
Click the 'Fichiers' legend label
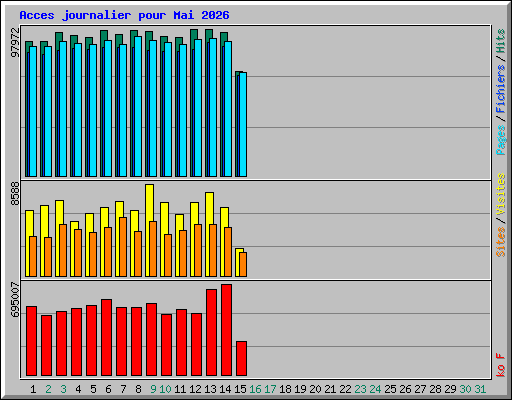coord(500,89)
